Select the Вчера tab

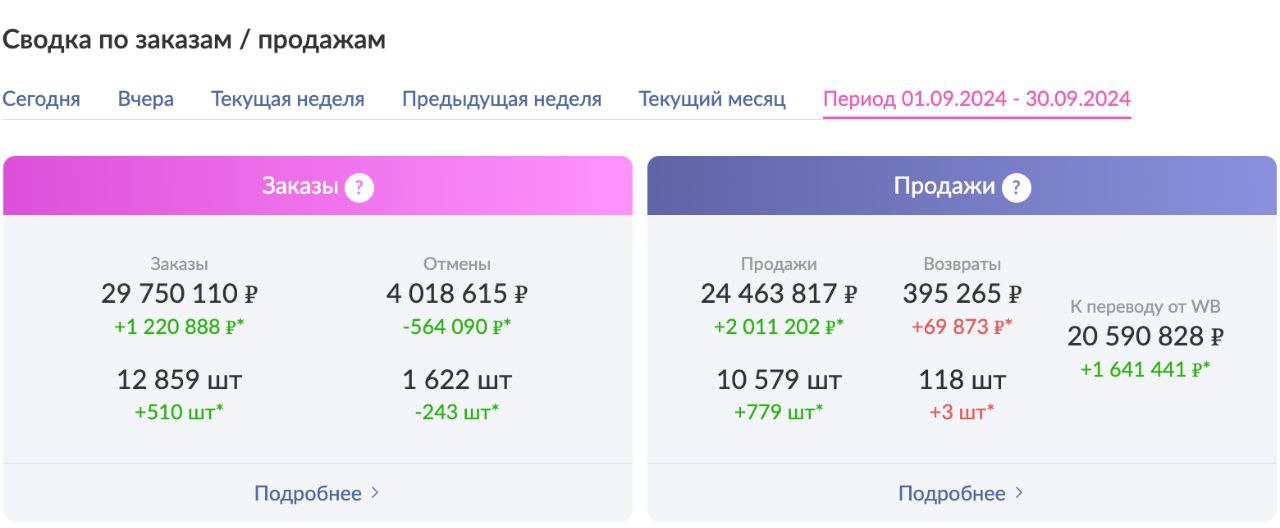tap(146, 99)
